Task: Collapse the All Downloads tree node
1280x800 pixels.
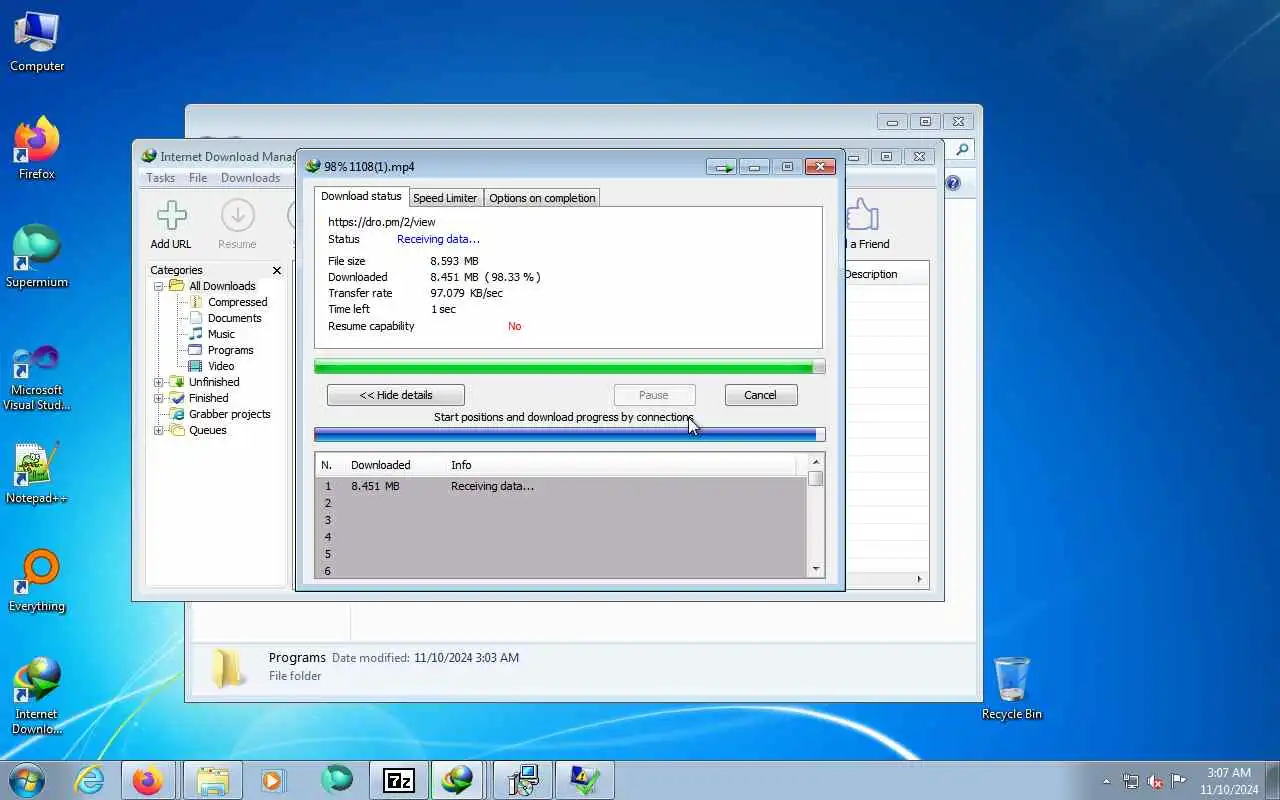Action: point(158,286)
